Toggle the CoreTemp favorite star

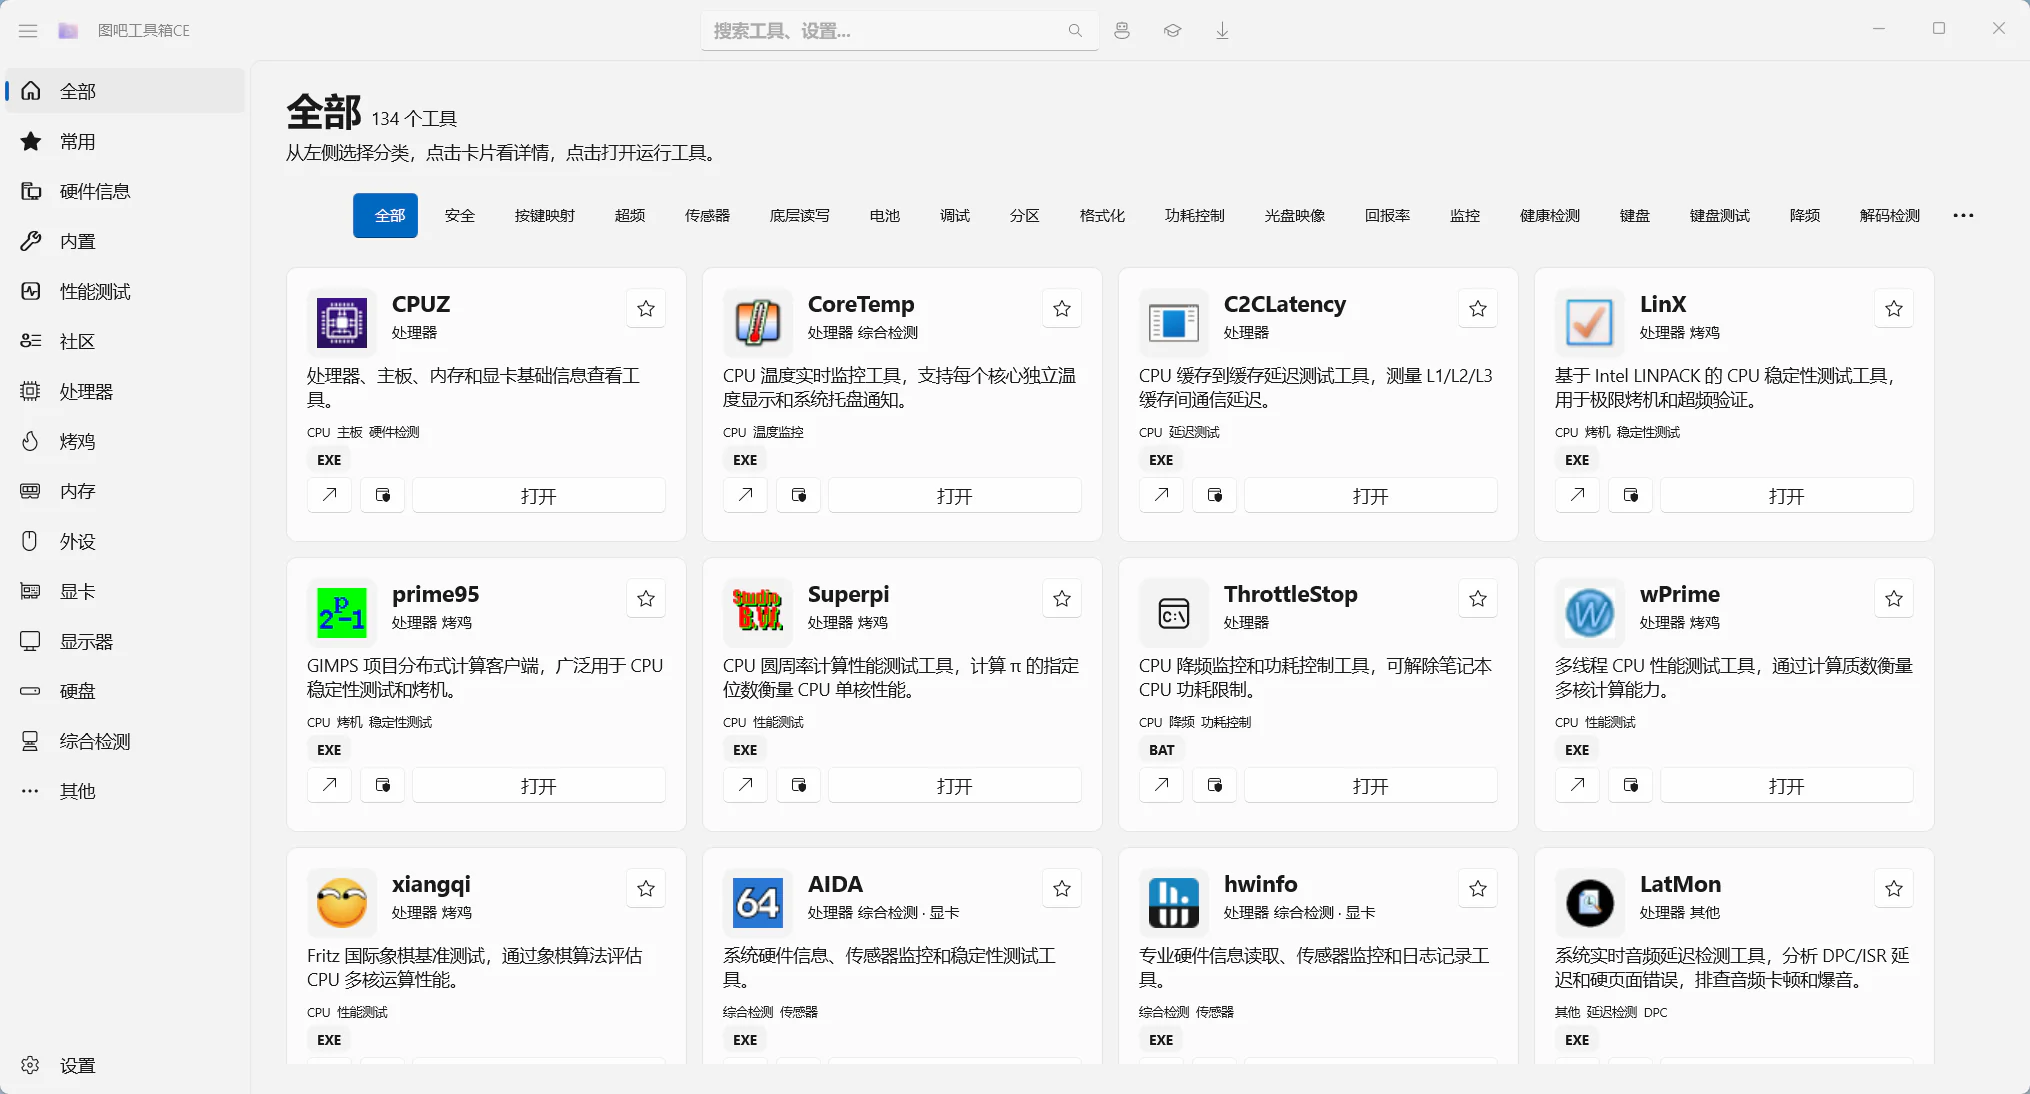1062,309
